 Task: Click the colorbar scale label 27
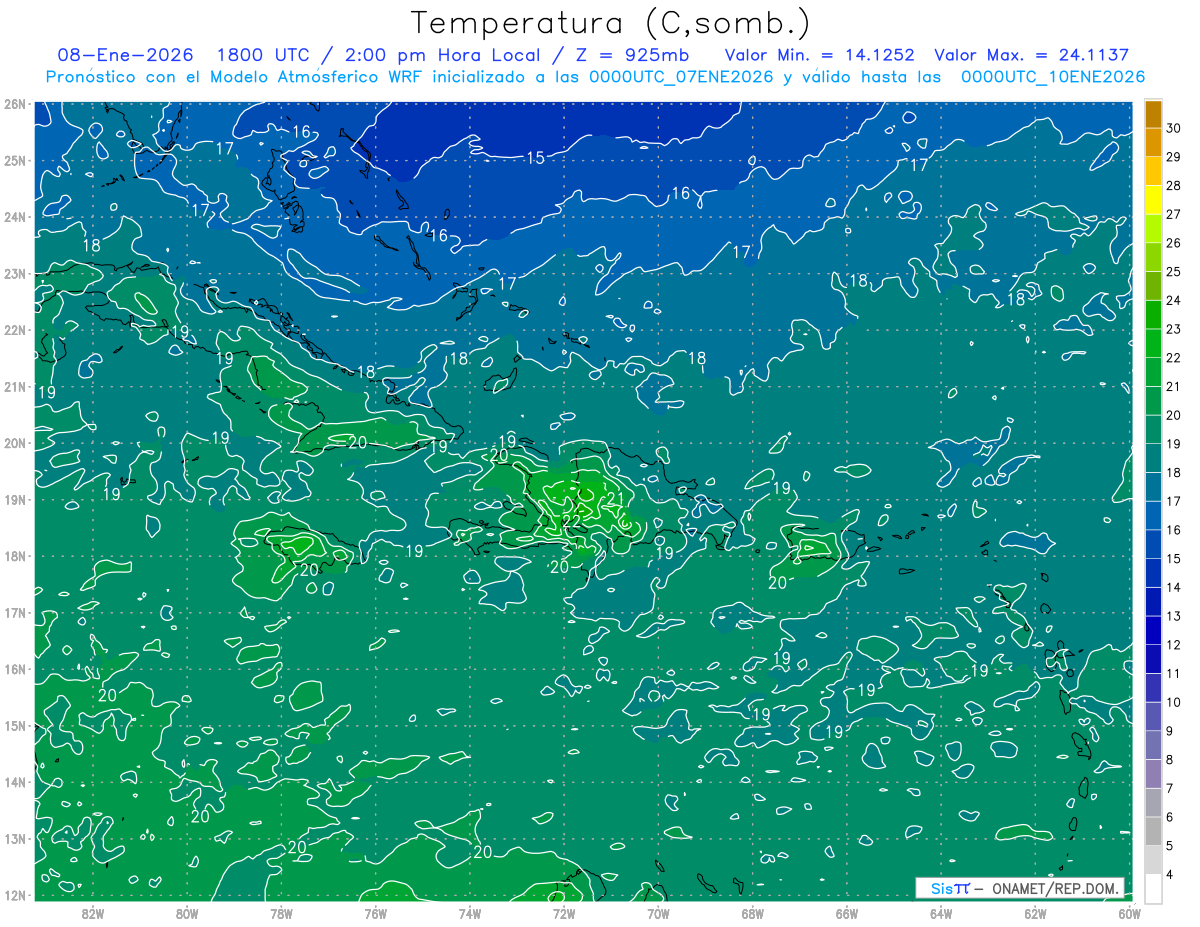[x=1174, y=214]
